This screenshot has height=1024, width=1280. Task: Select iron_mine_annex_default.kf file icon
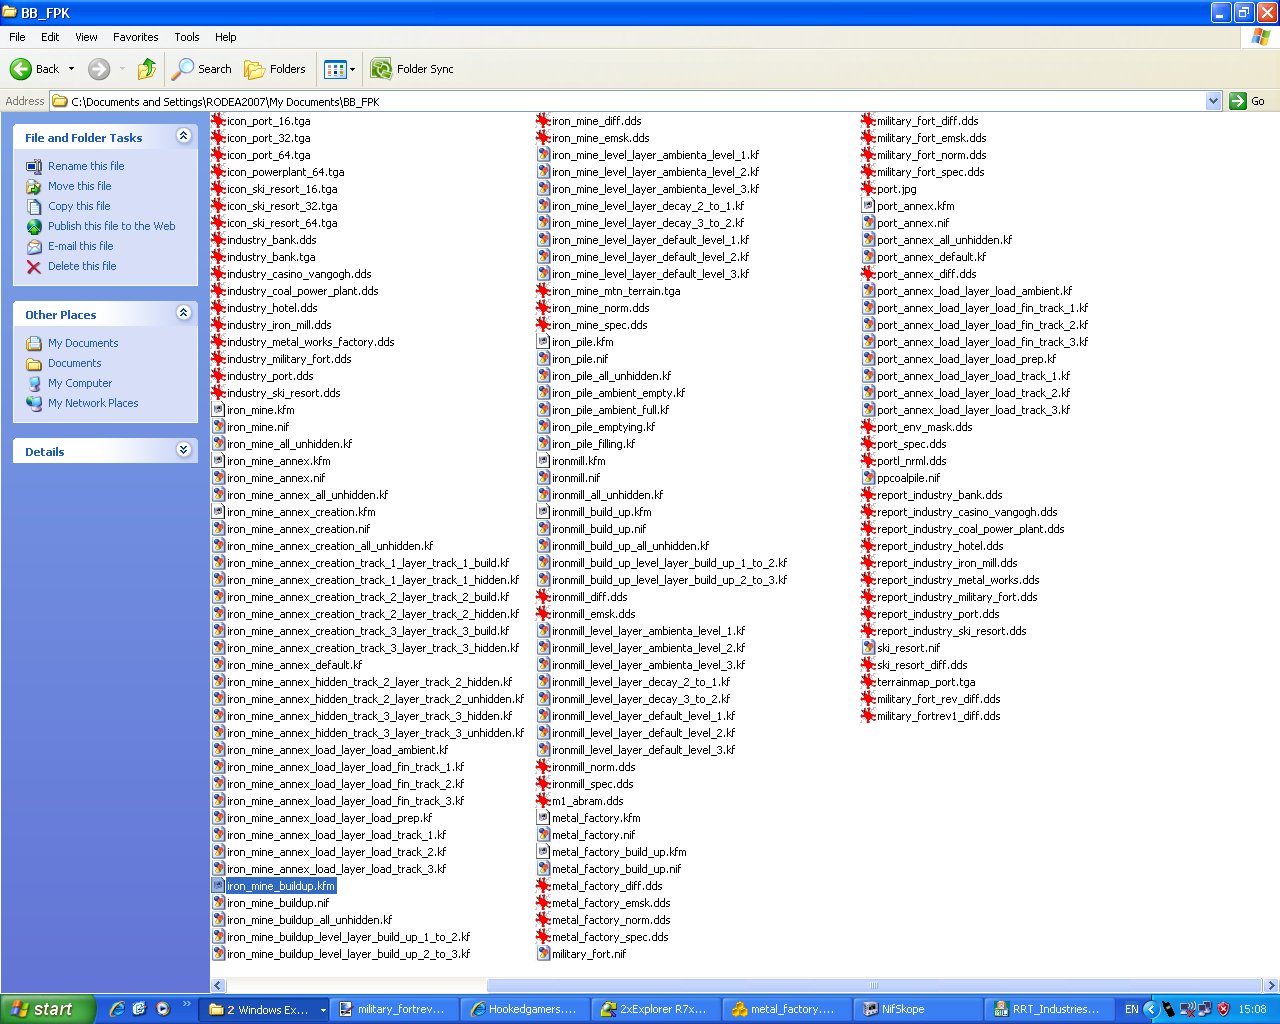click(218, 665)
